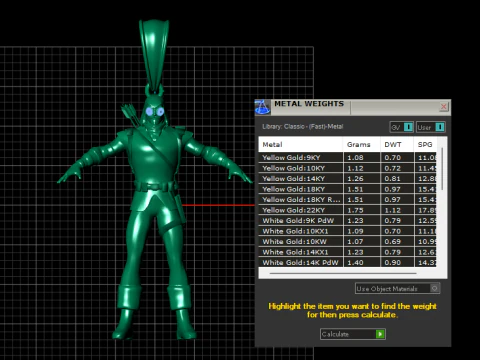Click Grams value 1.09 for White Gold:10KX1
Image resolution: width=480 pixels, height=360 pixels.
(355, 231)
